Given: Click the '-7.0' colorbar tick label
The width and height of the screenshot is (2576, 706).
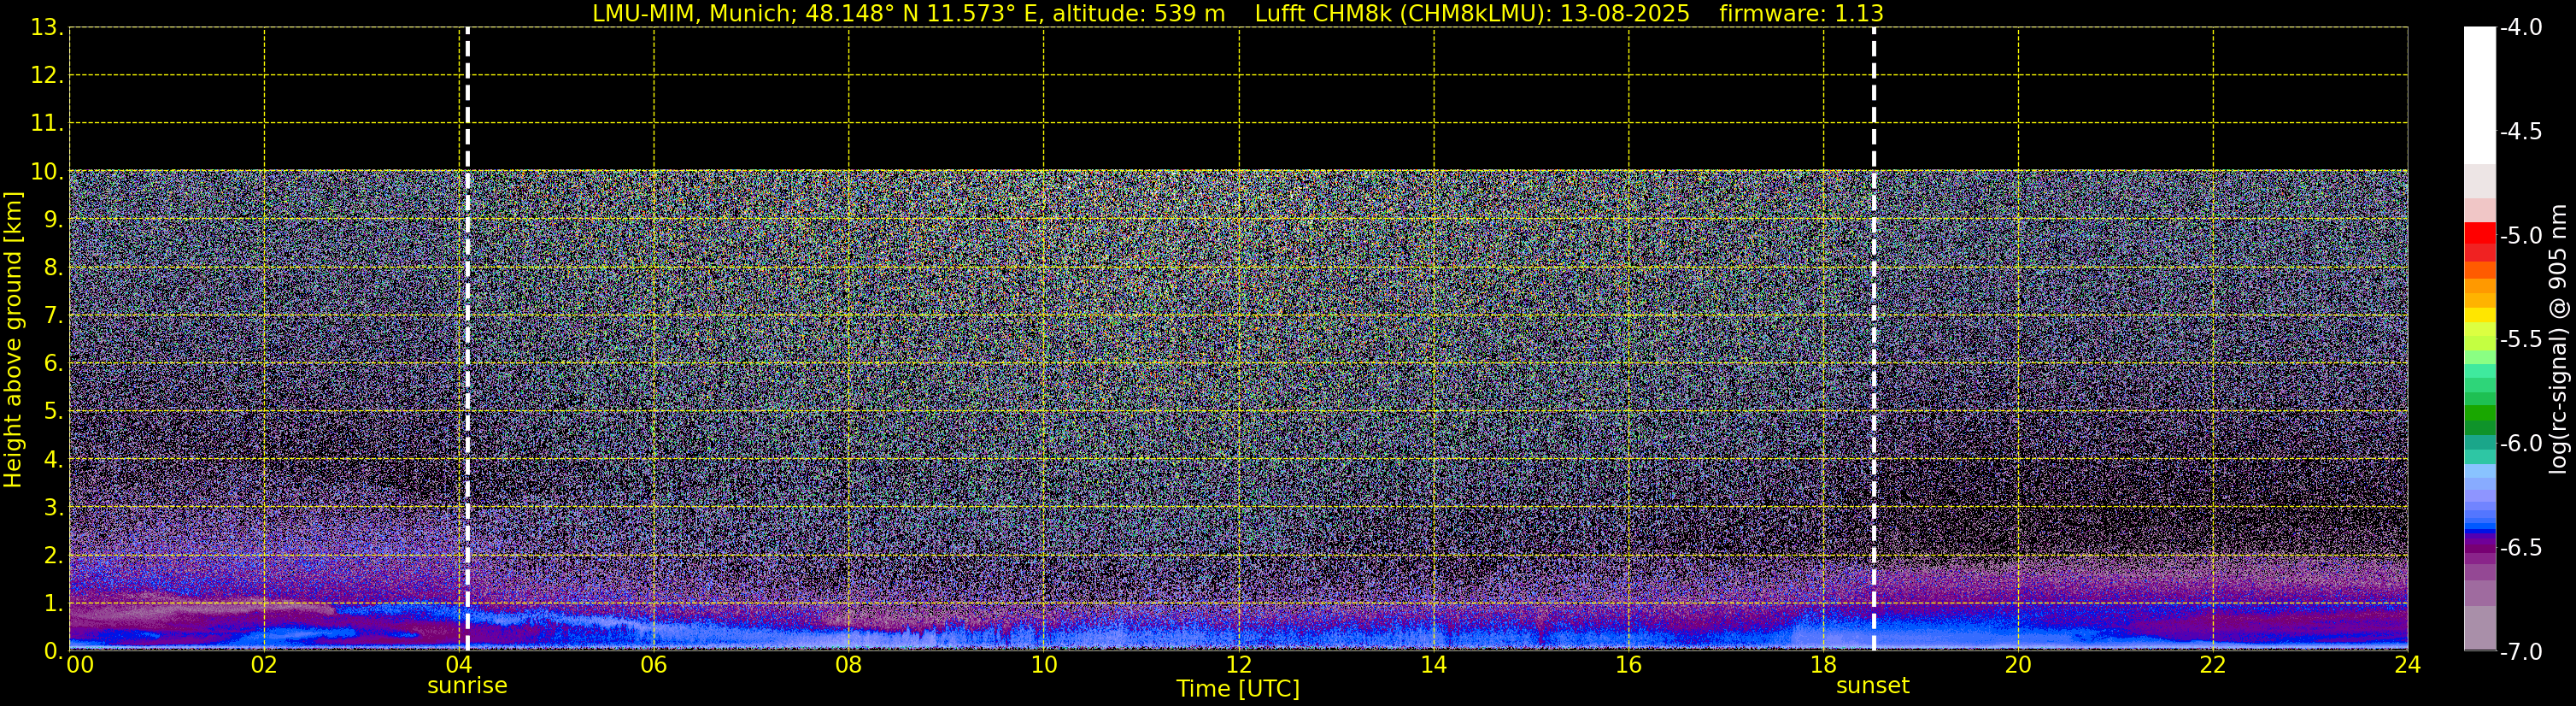Looking at the screenshot, I should tap(2520, 652).
